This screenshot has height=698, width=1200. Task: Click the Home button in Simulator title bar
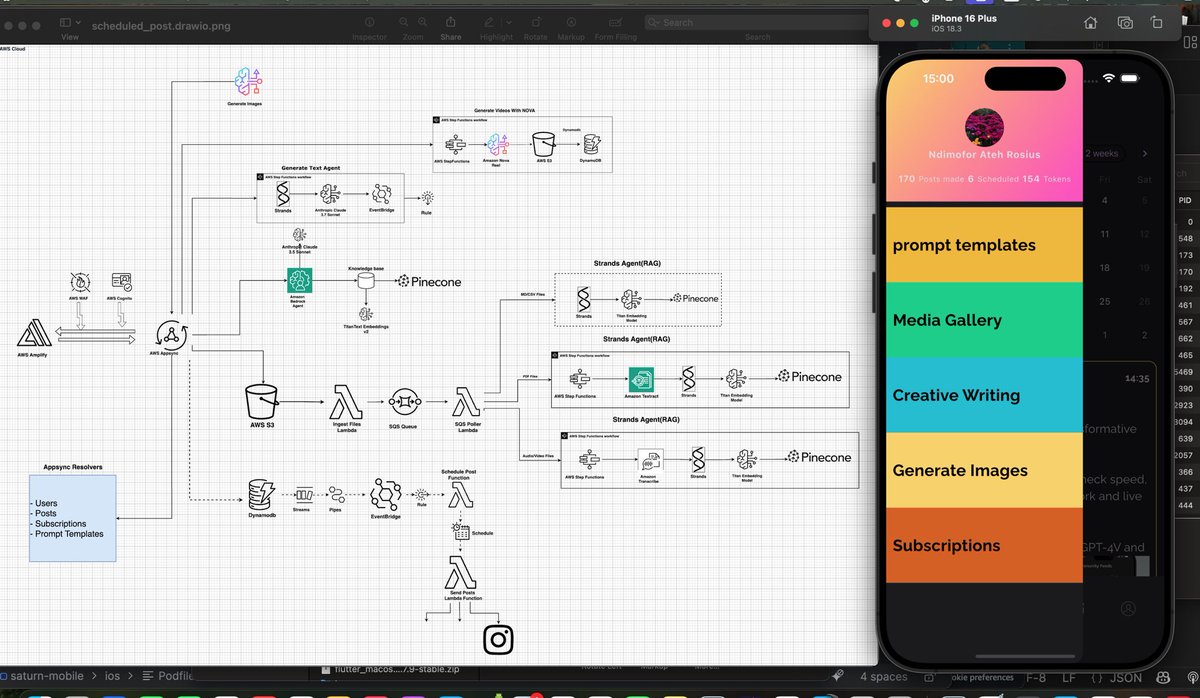1090,23
